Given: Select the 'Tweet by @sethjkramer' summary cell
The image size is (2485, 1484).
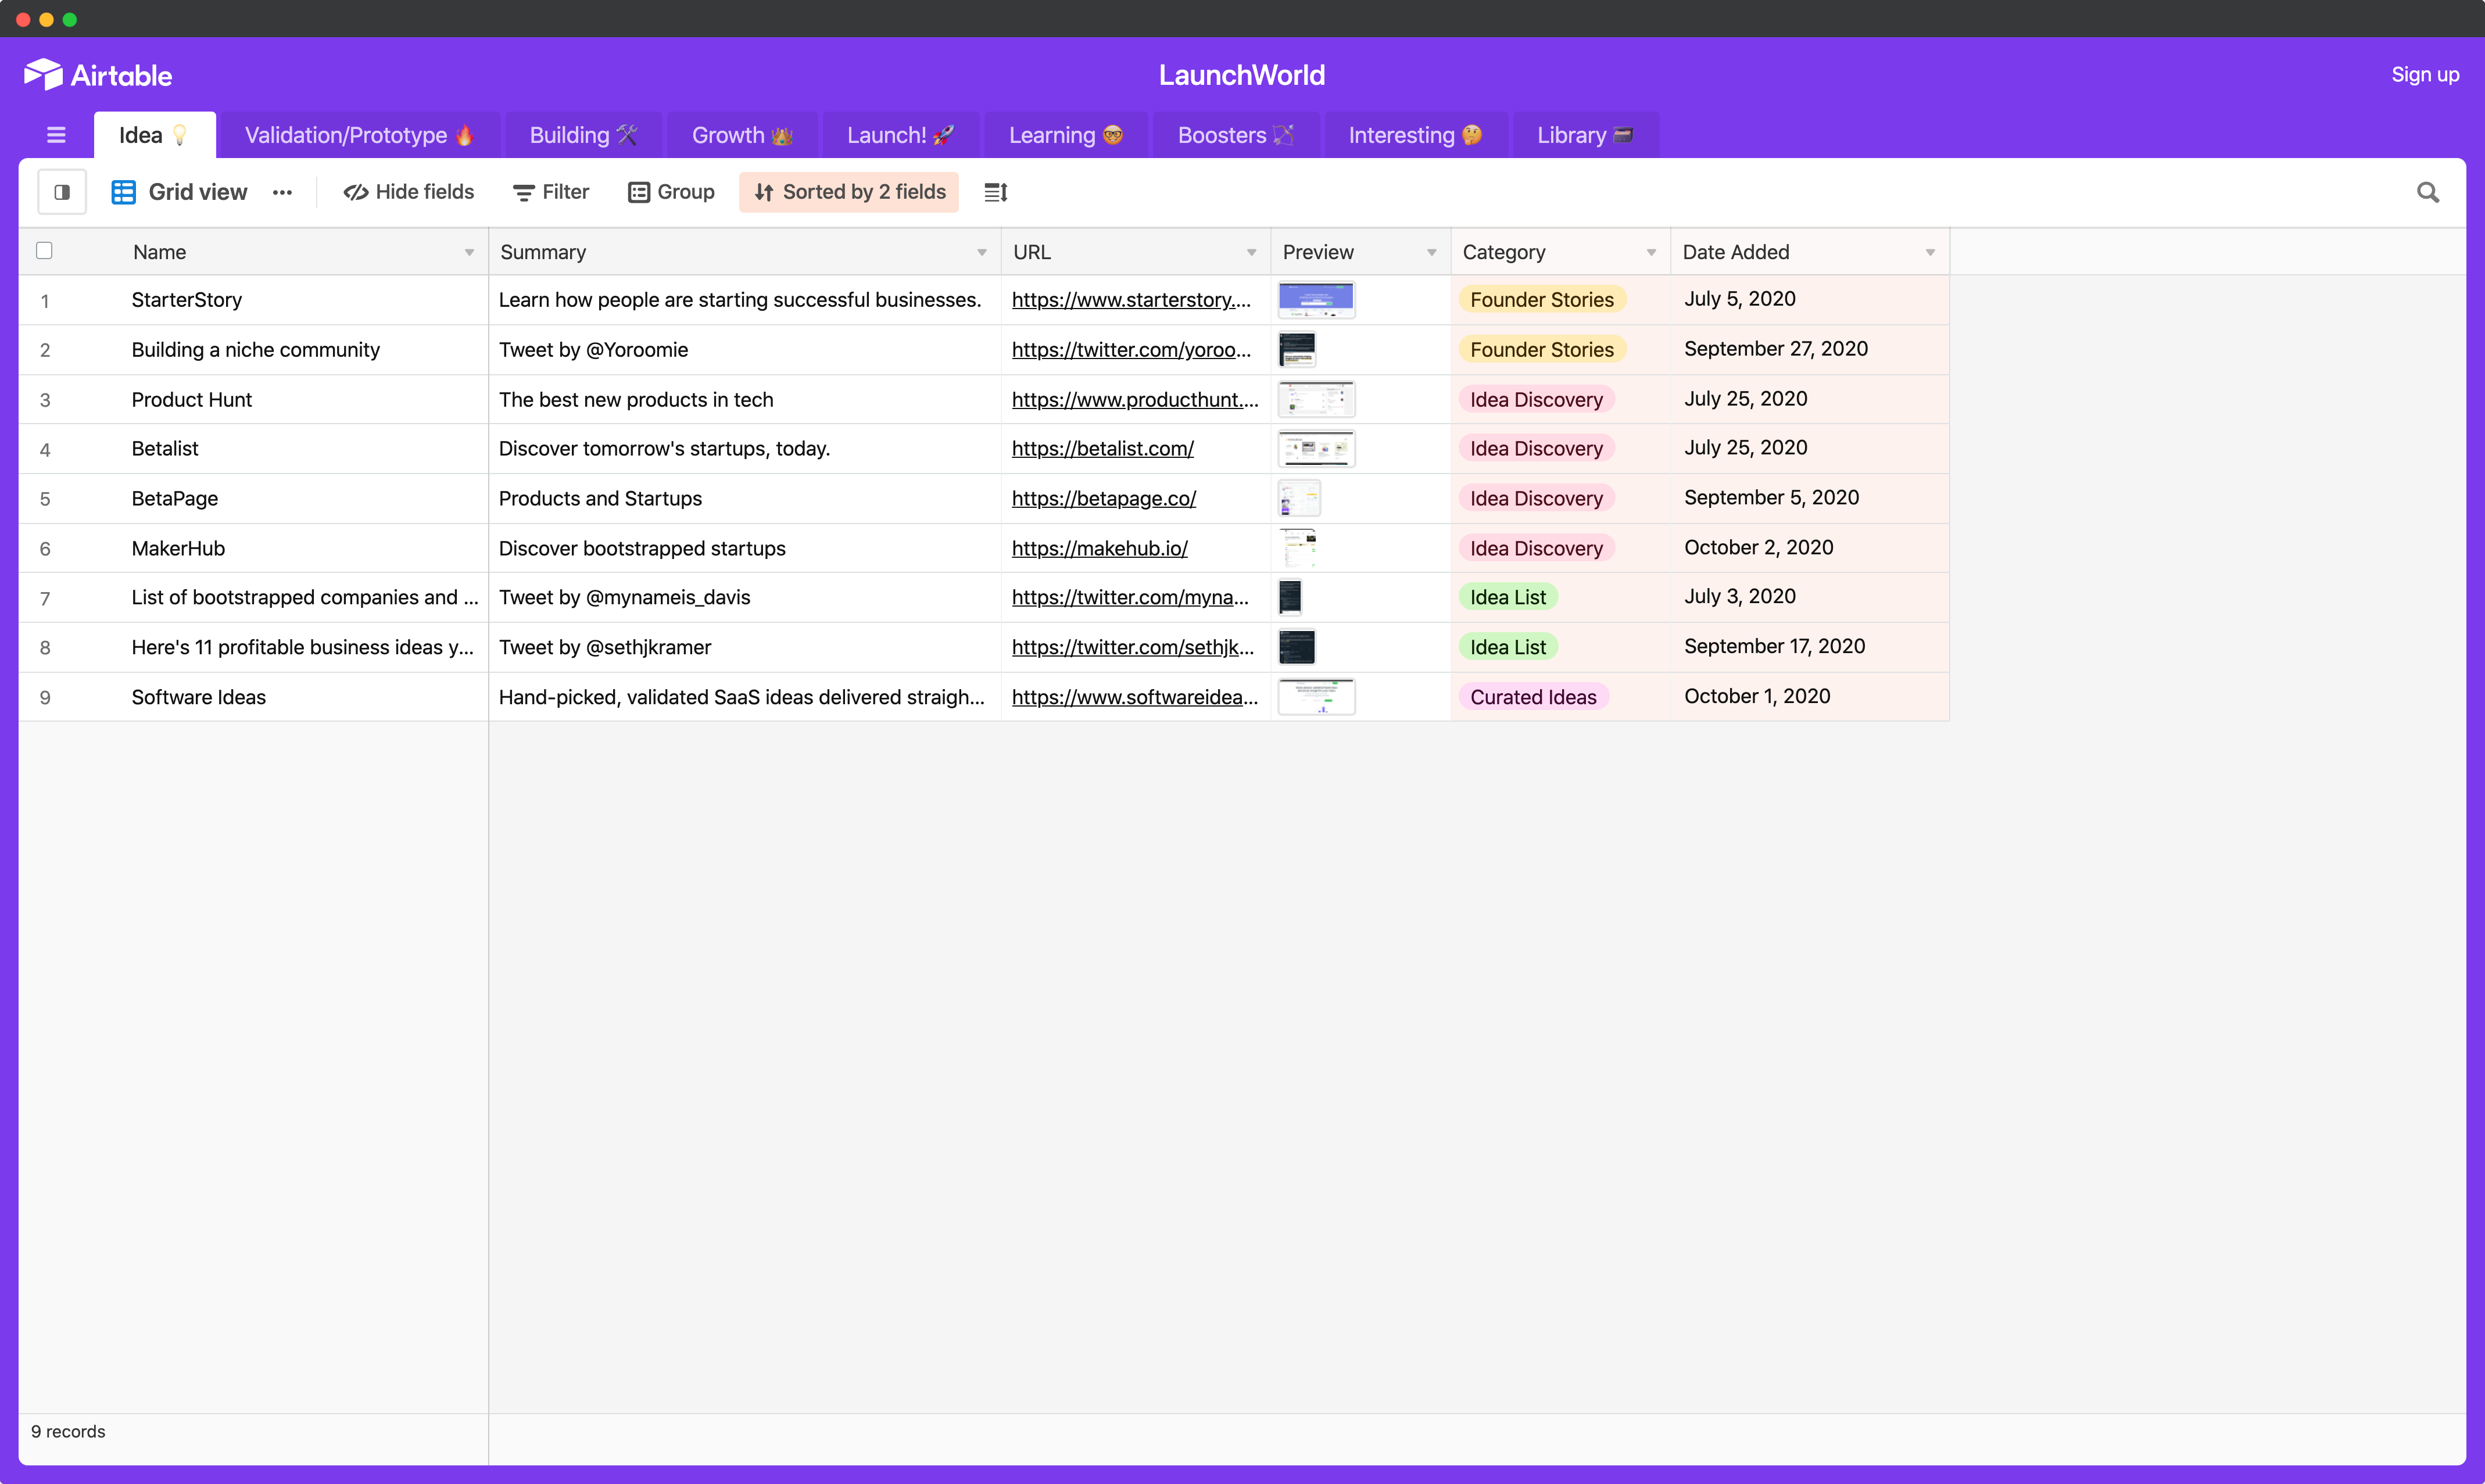Looking at the screenshot, I should coord(745,648).
